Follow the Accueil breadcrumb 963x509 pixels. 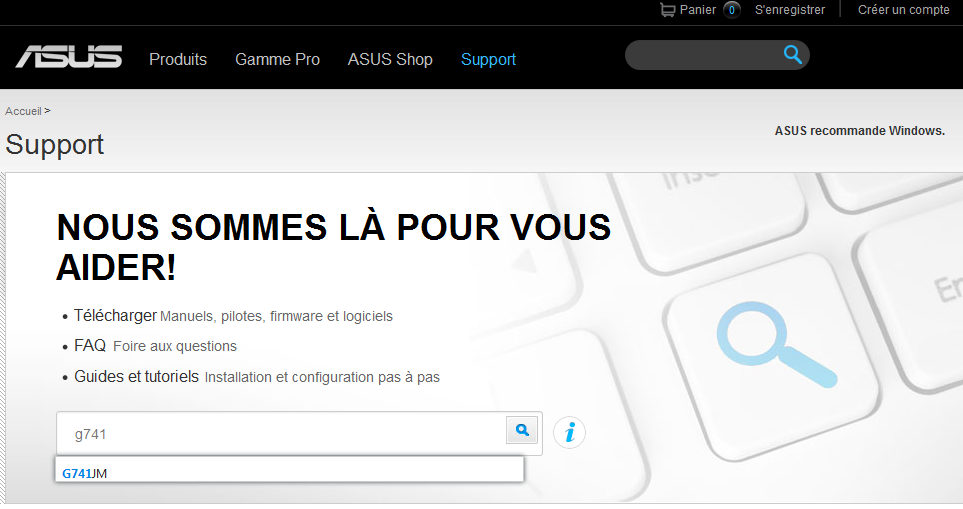[23, 111]
